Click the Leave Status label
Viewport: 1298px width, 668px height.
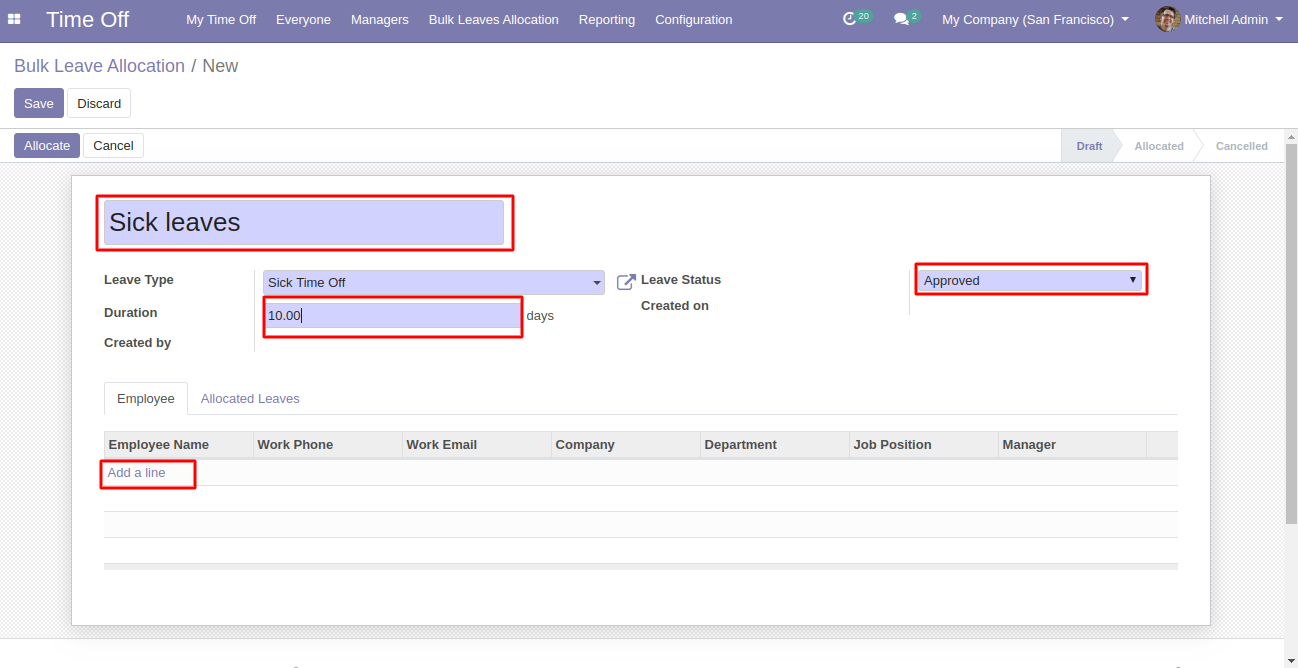[681, 280]
